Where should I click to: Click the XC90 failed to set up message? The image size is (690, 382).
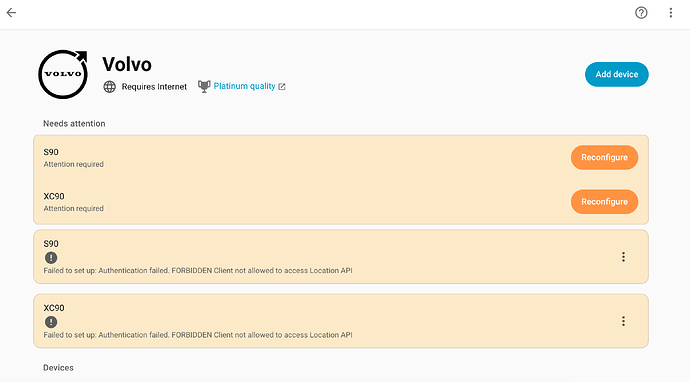click(198, 335)
